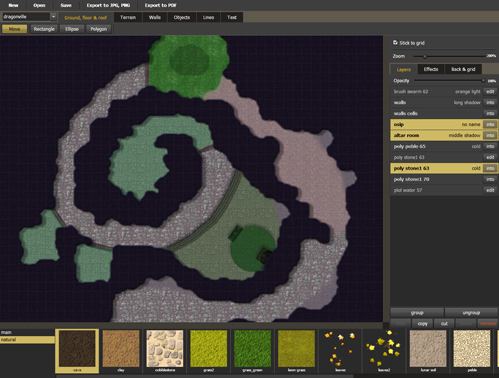
Task: Choose the clay texture thumbnail
Action: click(x=121, y=351)
